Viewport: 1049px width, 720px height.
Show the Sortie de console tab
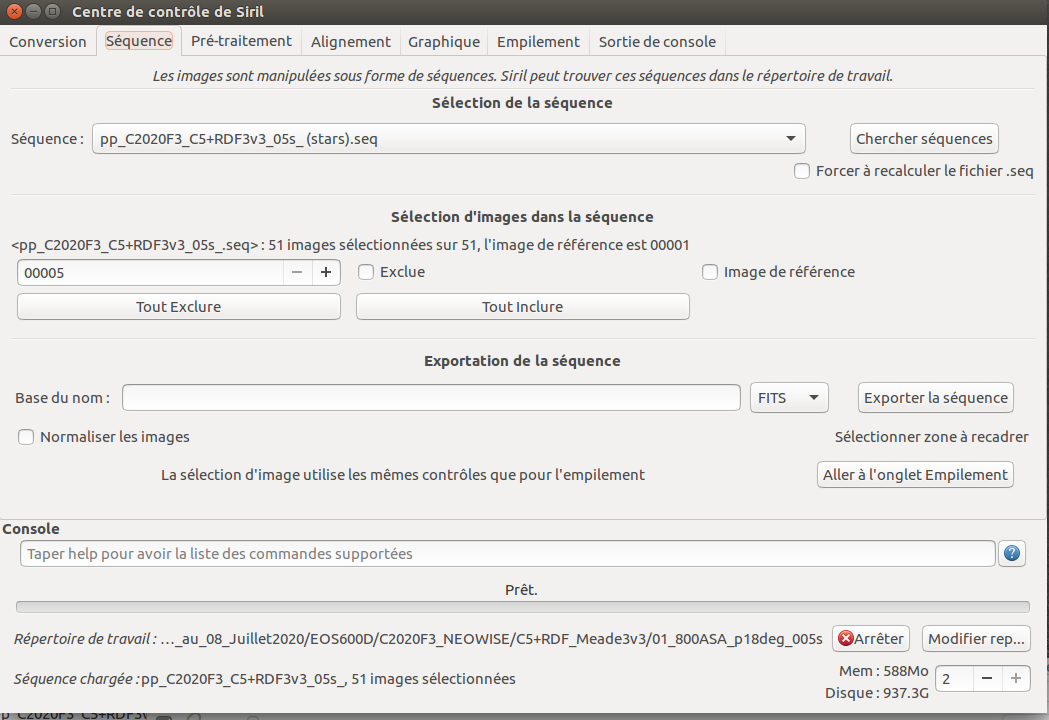(657, 41)
